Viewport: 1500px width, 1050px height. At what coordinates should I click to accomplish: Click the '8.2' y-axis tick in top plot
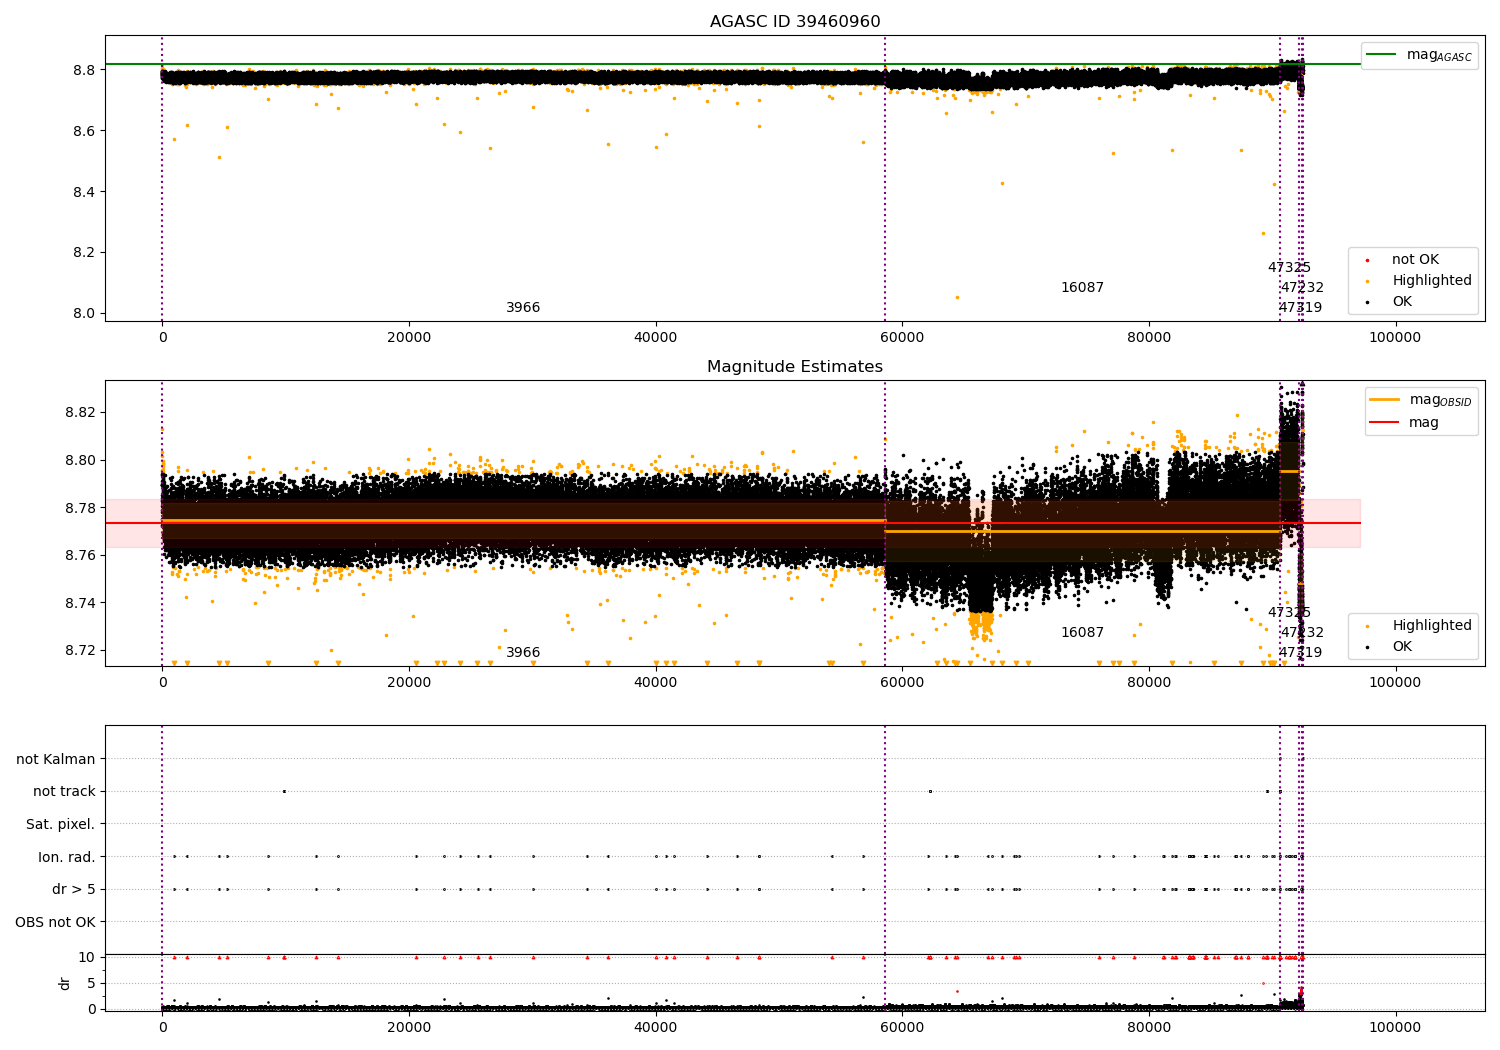84,252
